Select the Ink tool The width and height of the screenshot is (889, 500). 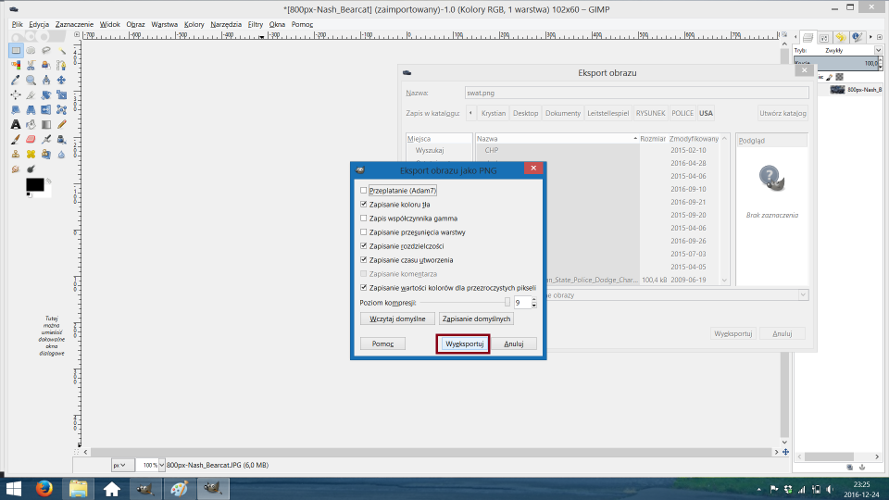tap(61, 139)
